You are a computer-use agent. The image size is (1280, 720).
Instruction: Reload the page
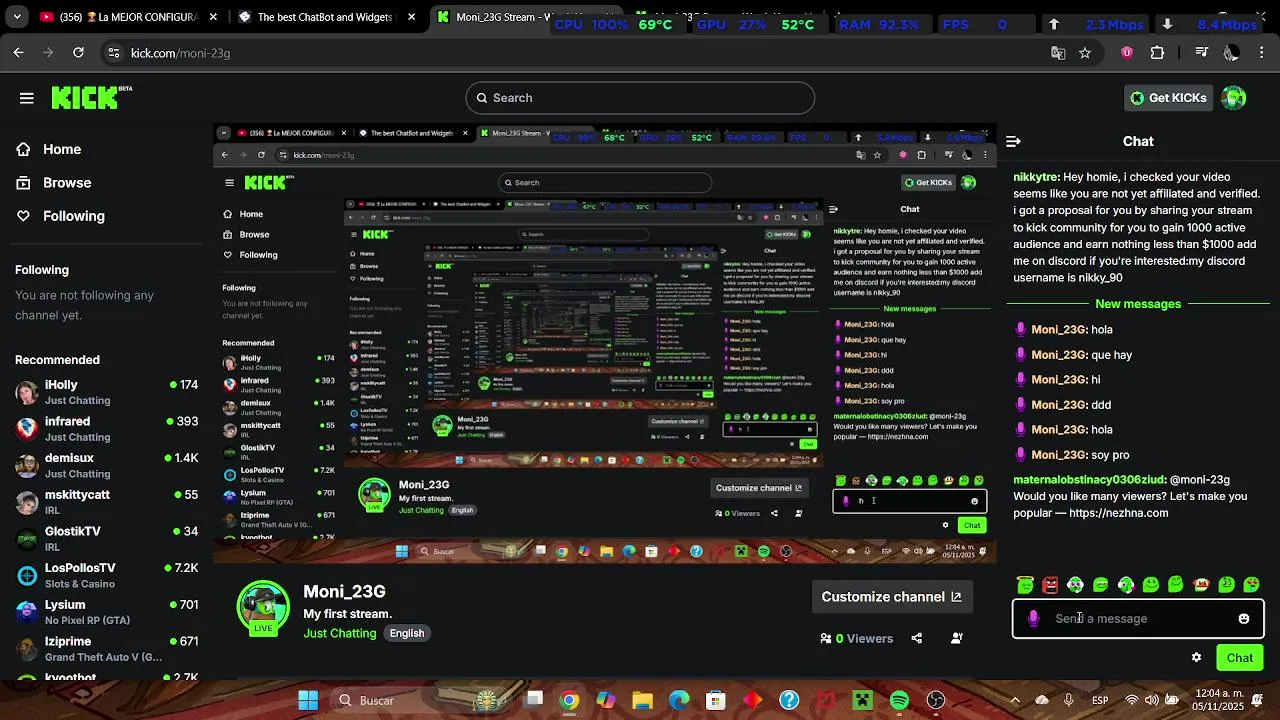click(78, 53)
